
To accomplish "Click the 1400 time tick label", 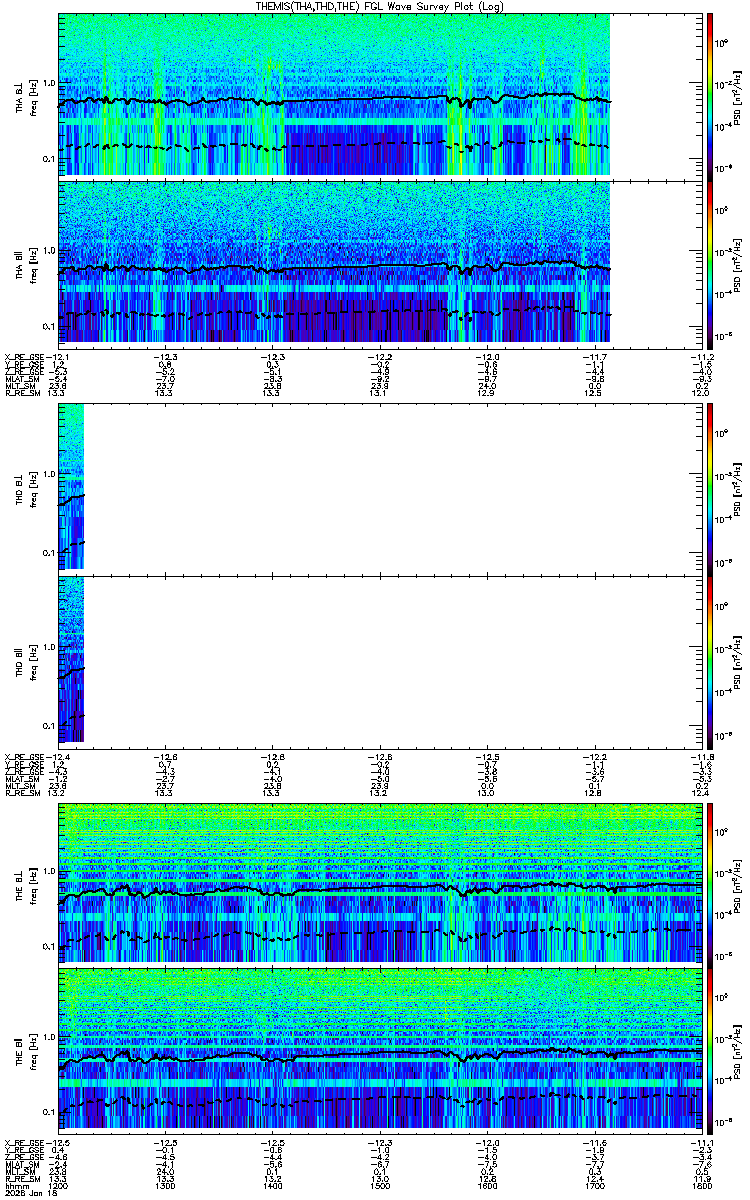I will 272,1185.
